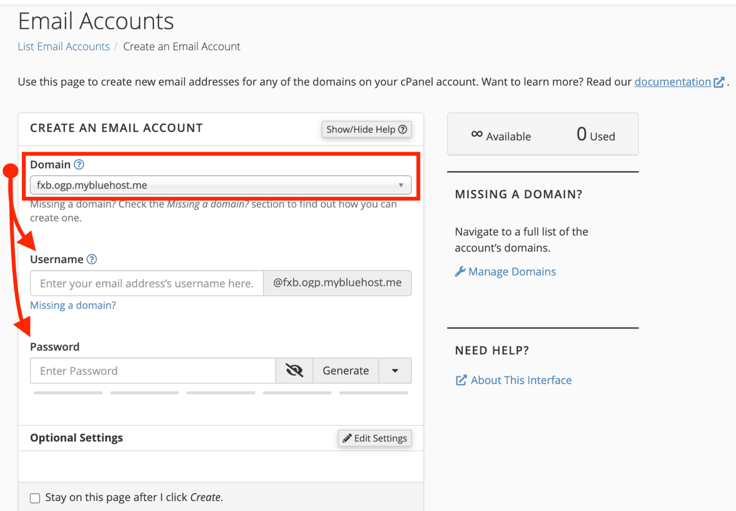Click the Create an Email Account breadcrumb text

point(182,46)
